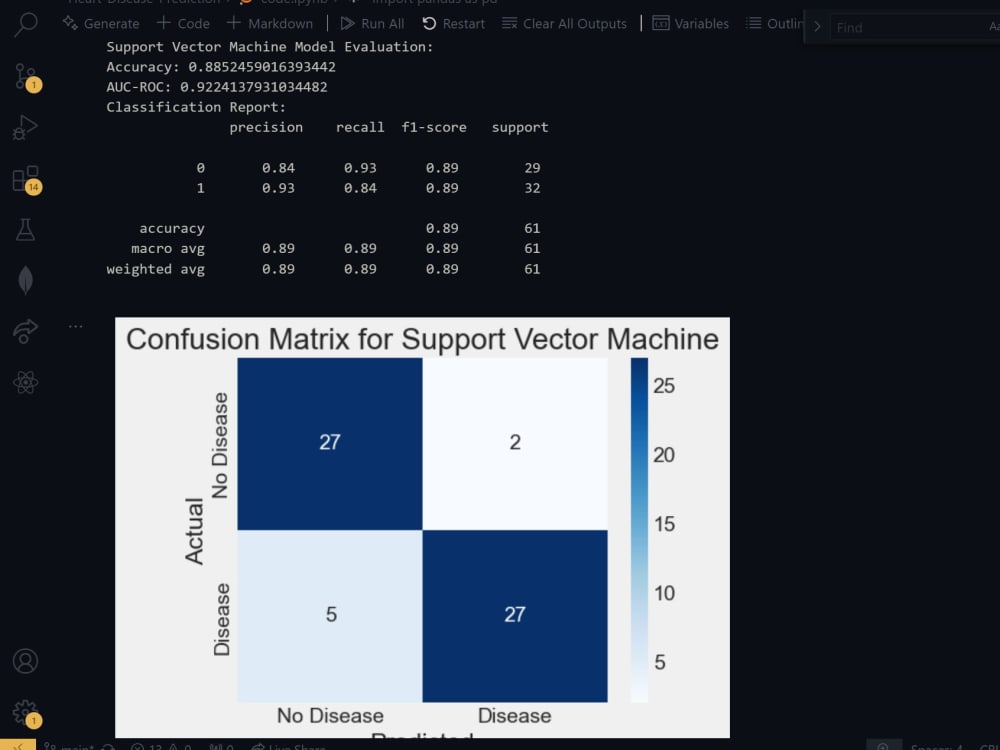Screen dimensions: 1000x750
Task: Click the 'Support Vector Machine Model Evaluation:' line
Action: 270,47
